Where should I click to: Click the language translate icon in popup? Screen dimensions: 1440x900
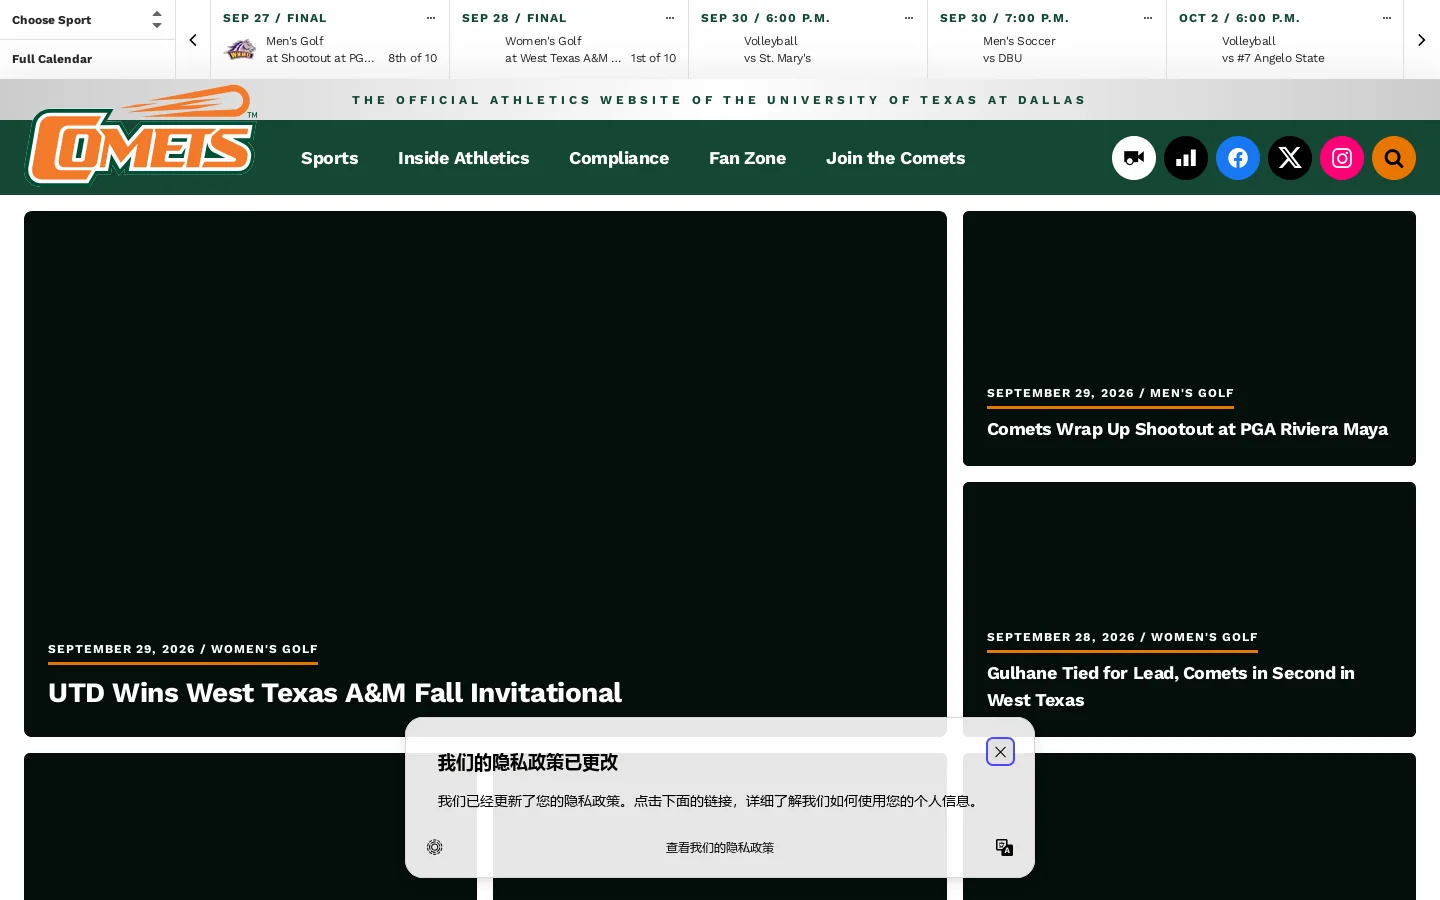1004,847
